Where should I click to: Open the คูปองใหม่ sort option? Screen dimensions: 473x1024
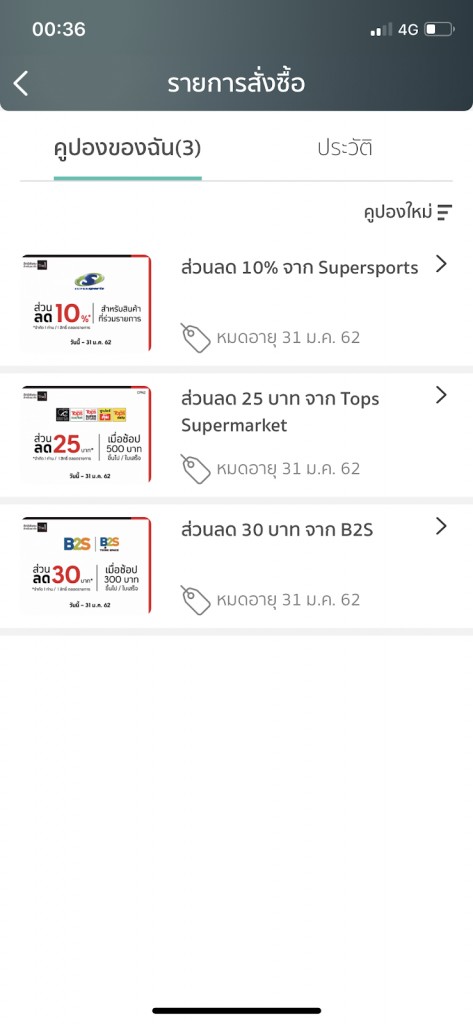pos(398,212)
